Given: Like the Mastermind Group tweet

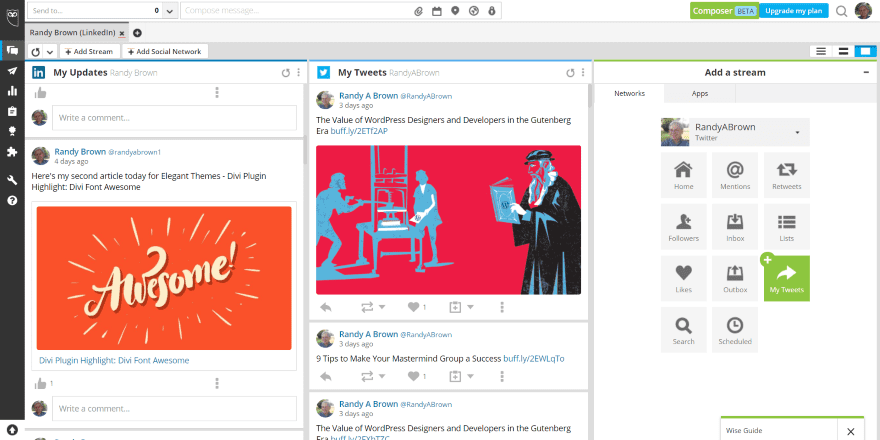Looking at the screenshot, I should (x=414, y=377).
